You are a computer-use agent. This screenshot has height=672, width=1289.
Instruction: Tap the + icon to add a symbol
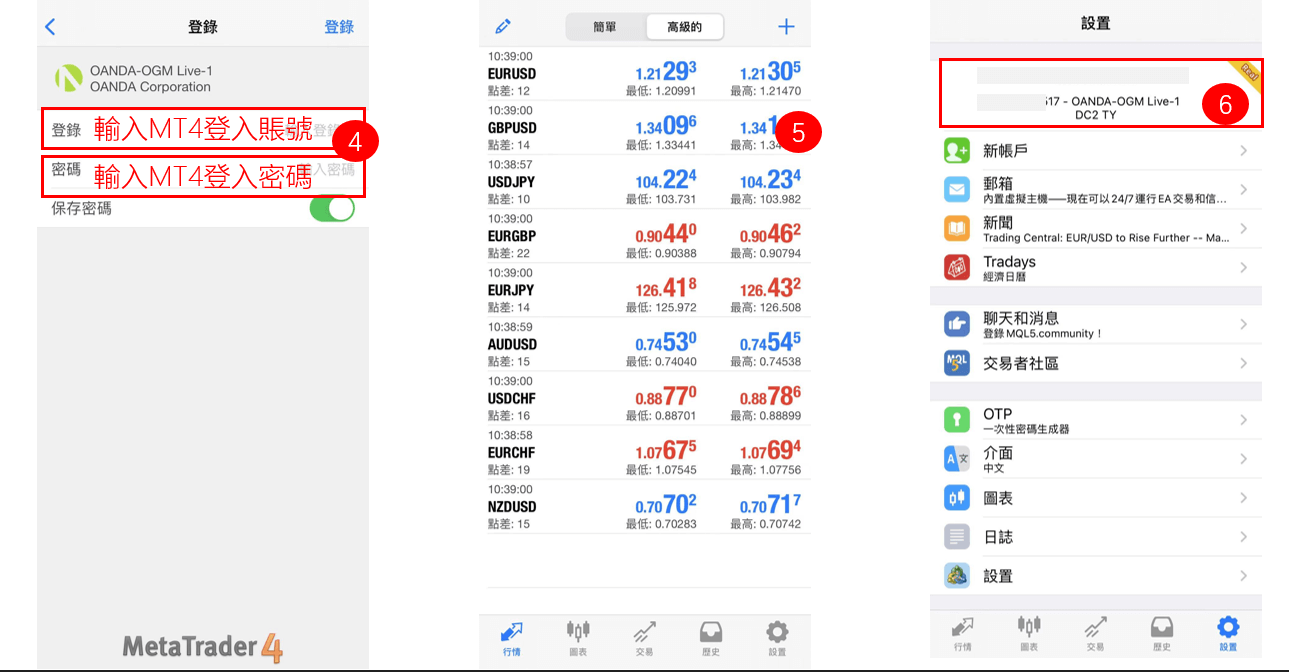tap(786, 26)
